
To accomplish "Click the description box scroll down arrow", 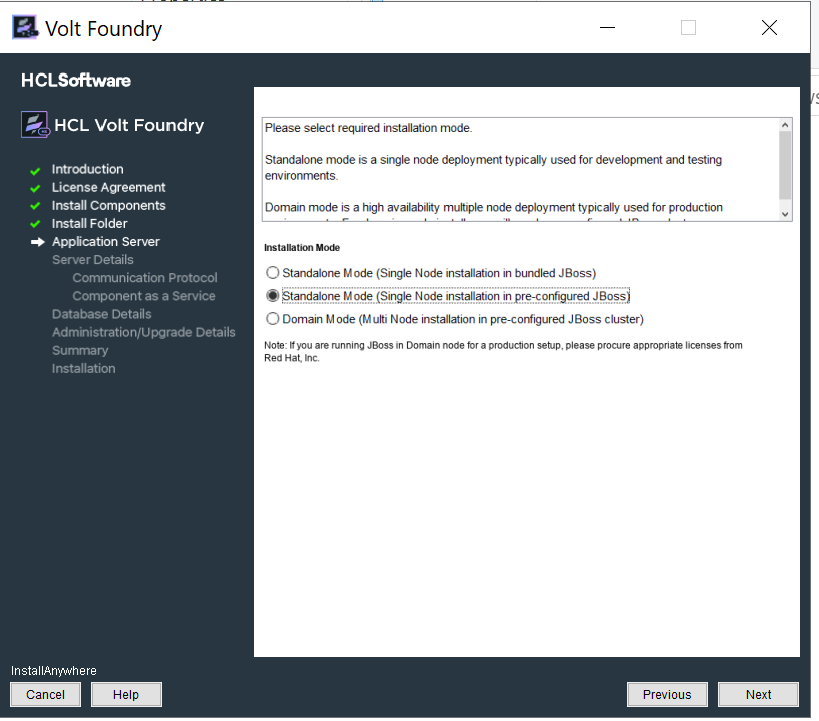I will point(785,214).
